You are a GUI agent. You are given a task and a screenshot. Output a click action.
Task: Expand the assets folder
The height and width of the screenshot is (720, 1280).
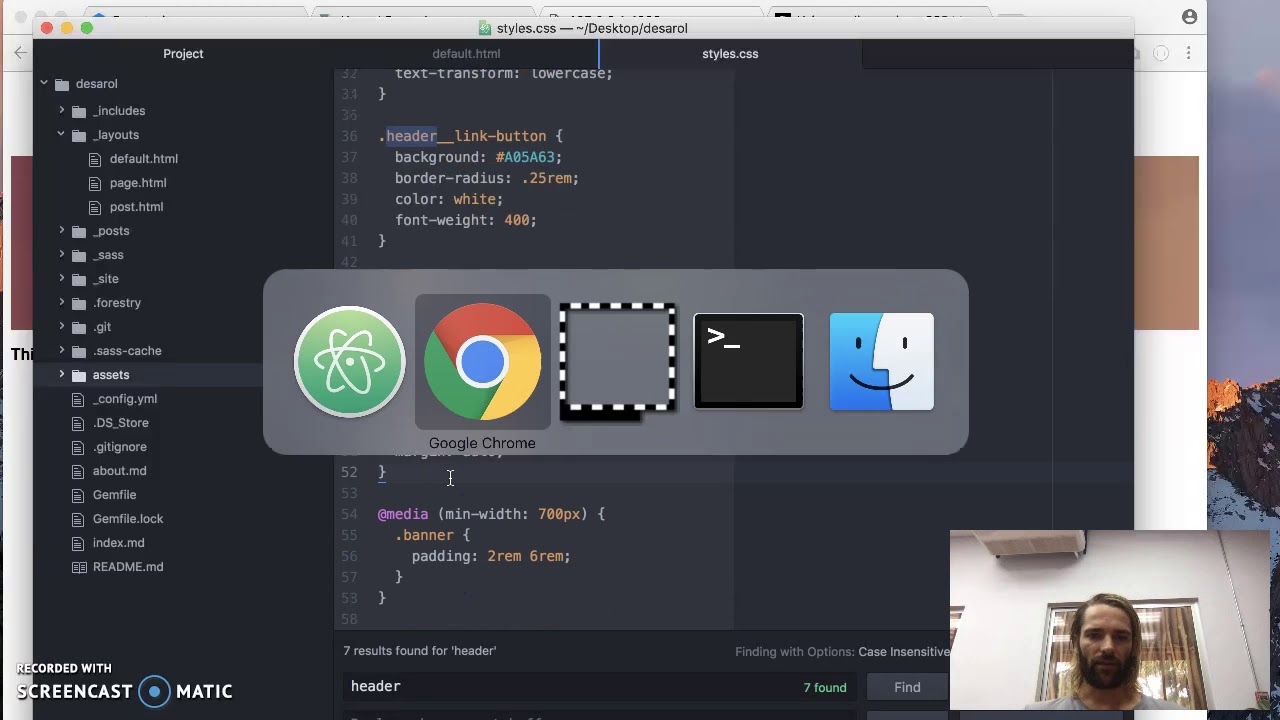[x=62, y=375]
